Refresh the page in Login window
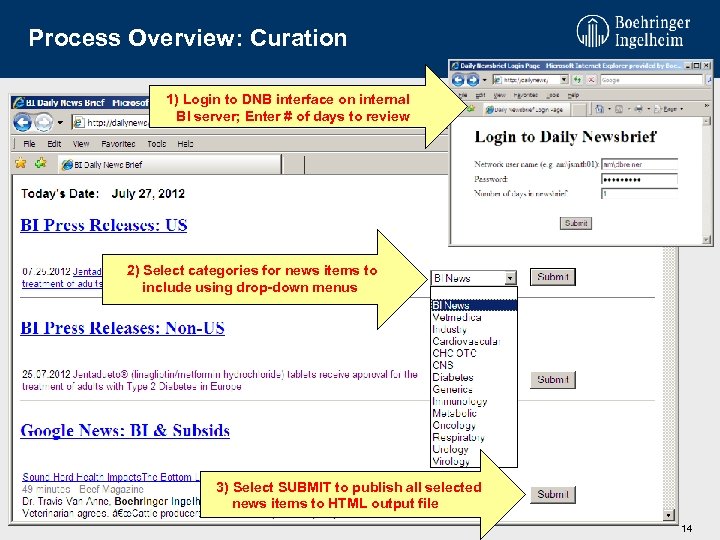Viewport: 720px width, 540px height. coord(578,80)
